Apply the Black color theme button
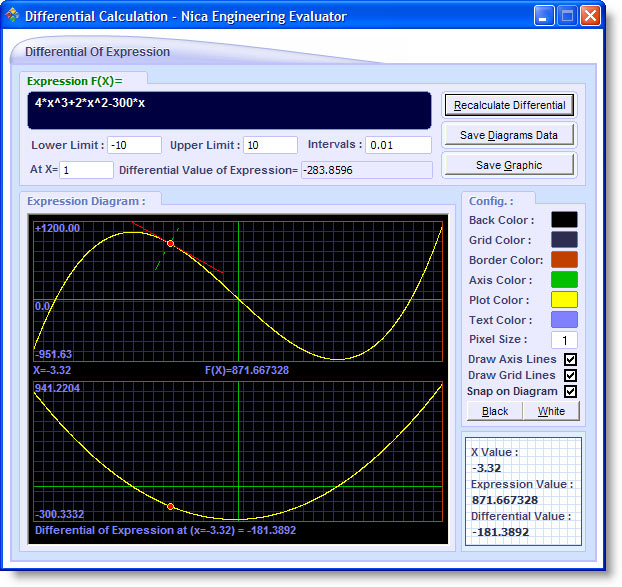This screenshot has width=622, height=587. coord(495,411)
